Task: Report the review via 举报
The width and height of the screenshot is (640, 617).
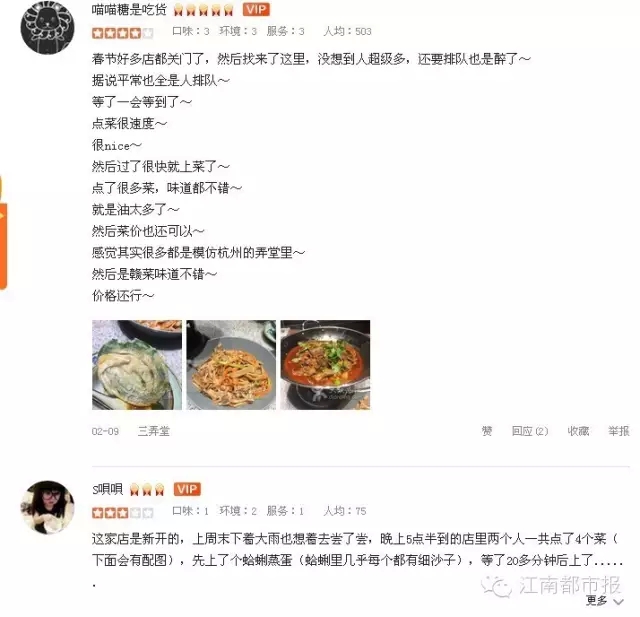Action: click(x=619, y=431)
